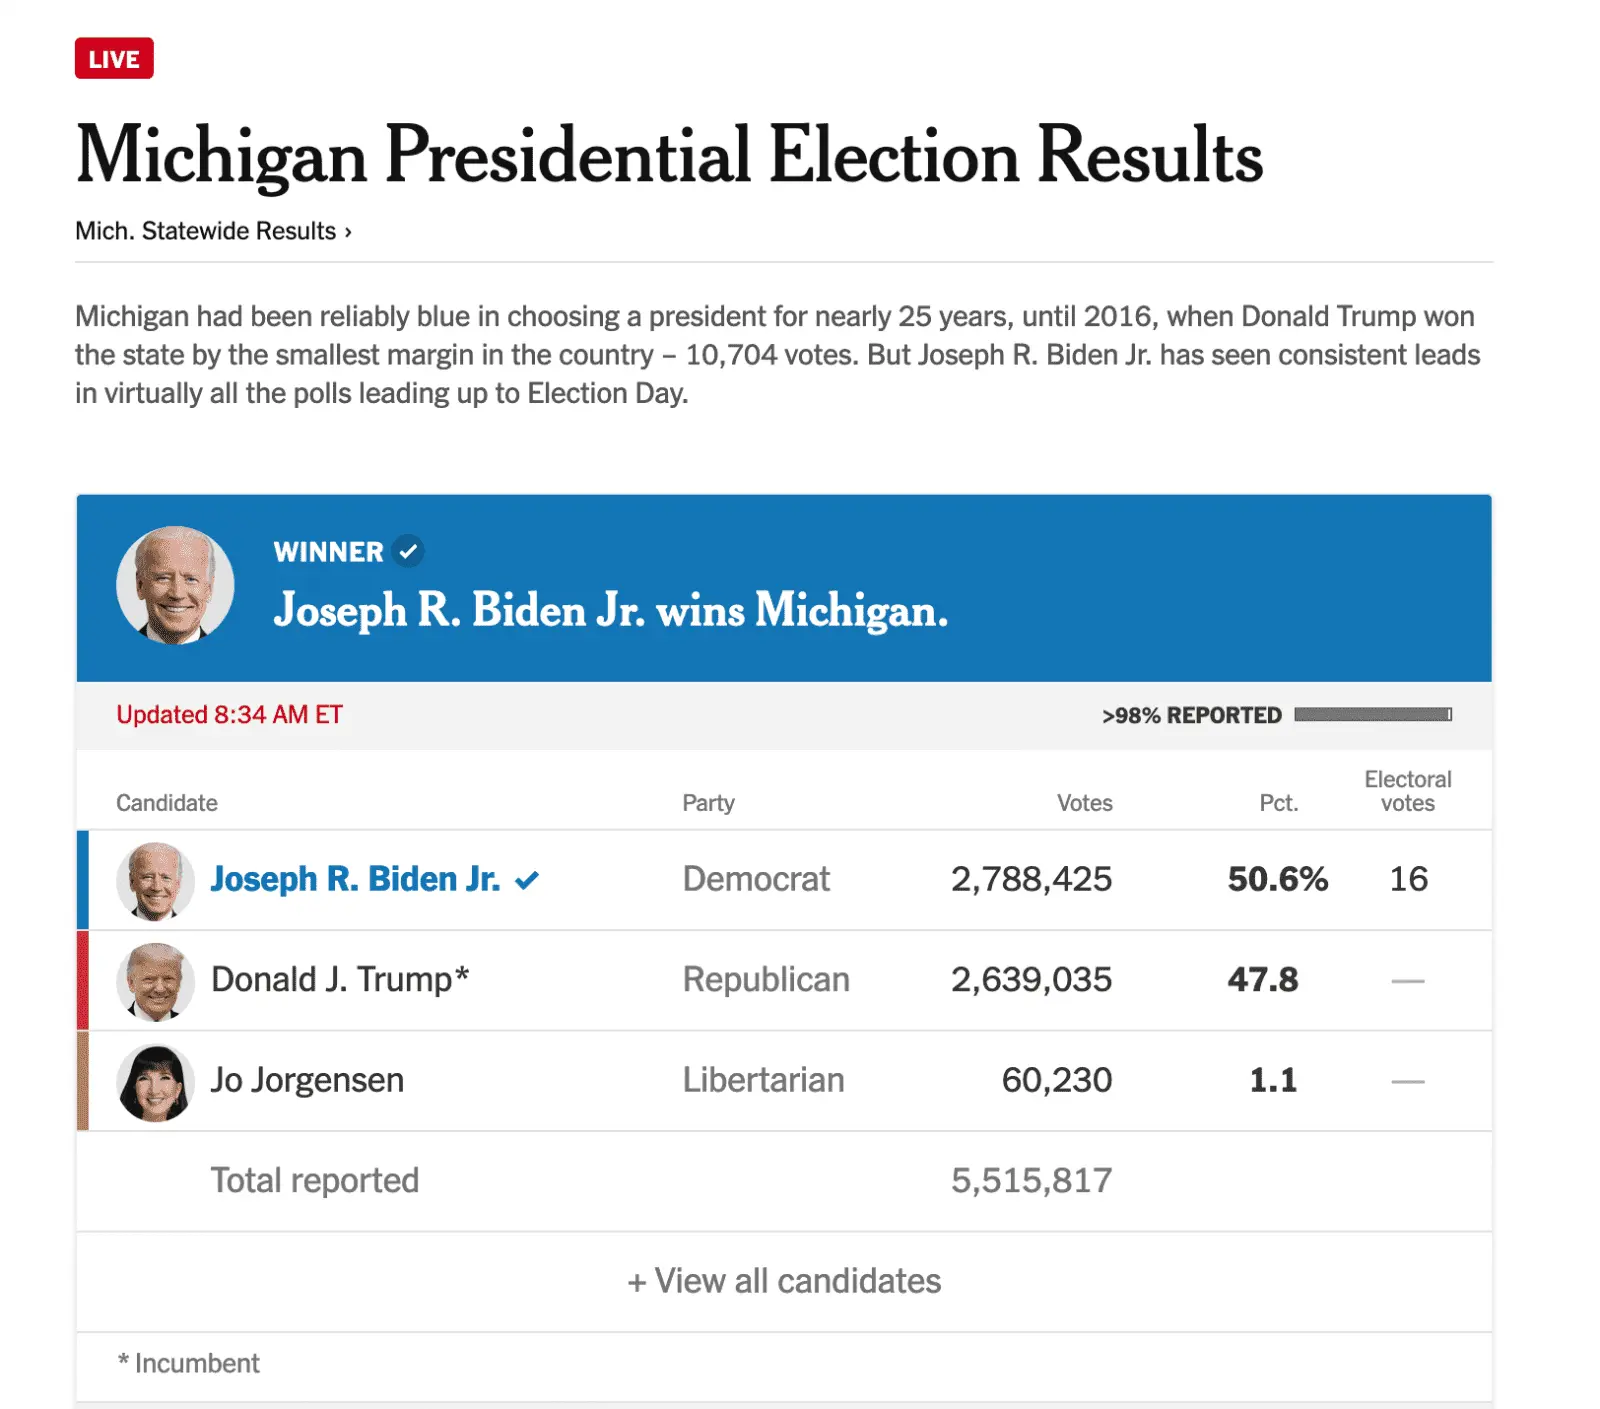1600x1409 pixels.
Task: Click the plus sign before View all candidates
Action: 636,1283
